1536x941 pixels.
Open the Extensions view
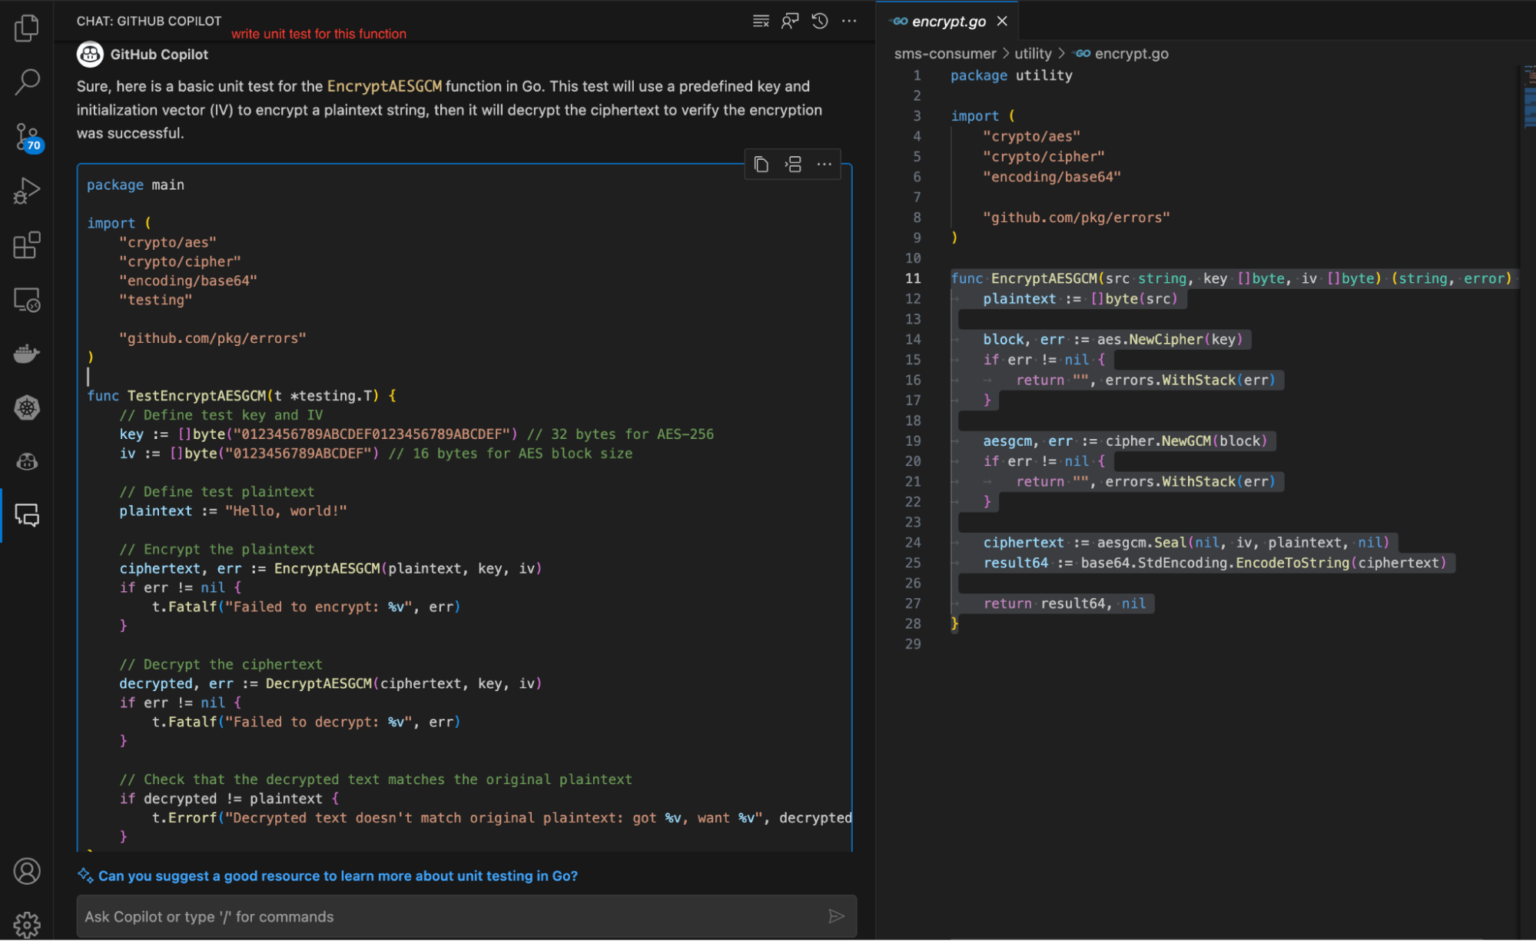pyautogui.click(x=27, y=245)
